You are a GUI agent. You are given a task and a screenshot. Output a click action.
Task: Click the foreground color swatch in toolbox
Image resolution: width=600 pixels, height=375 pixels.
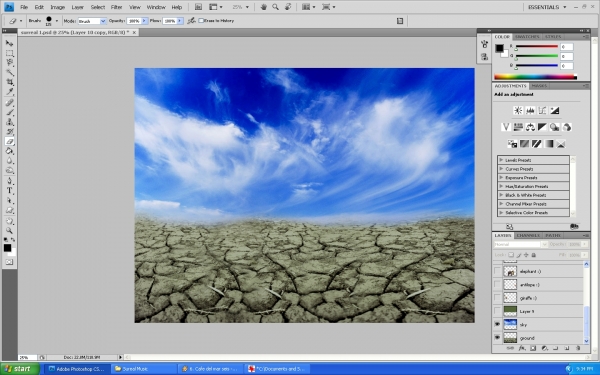pyautogui.click(x=7, y=248)
